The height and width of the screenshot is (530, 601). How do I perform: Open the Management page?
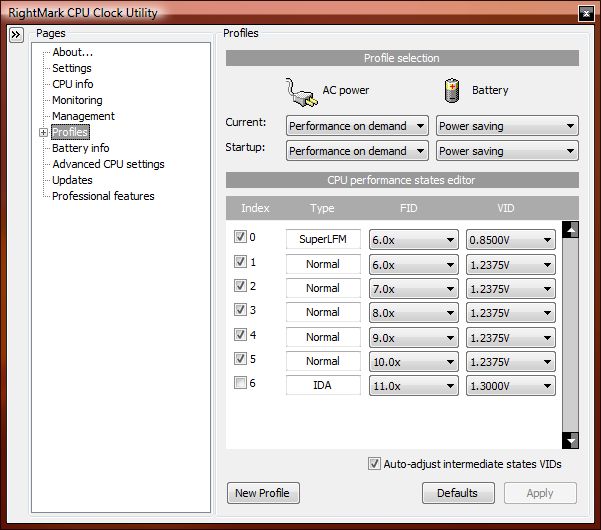coord(83,116)
